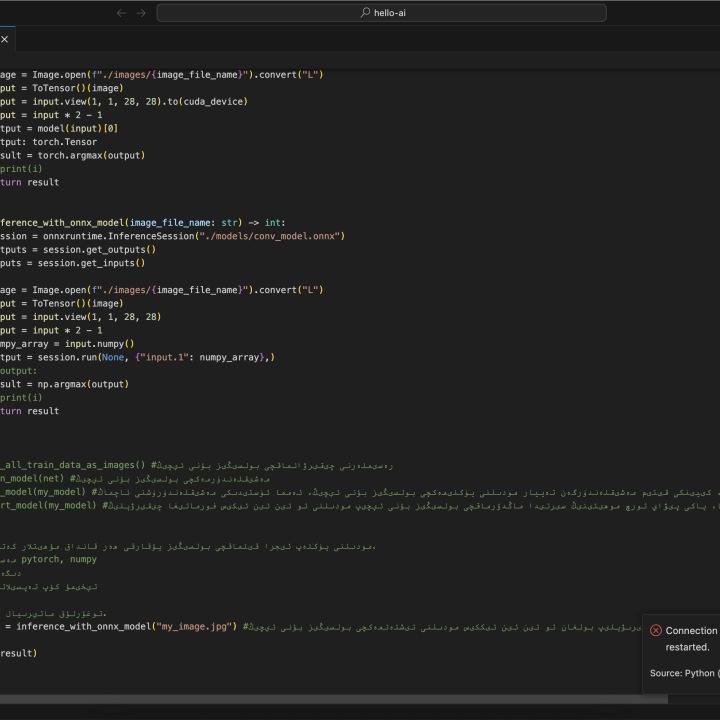
Task: Click the Go Back arrow
Action: coord(122,13)
